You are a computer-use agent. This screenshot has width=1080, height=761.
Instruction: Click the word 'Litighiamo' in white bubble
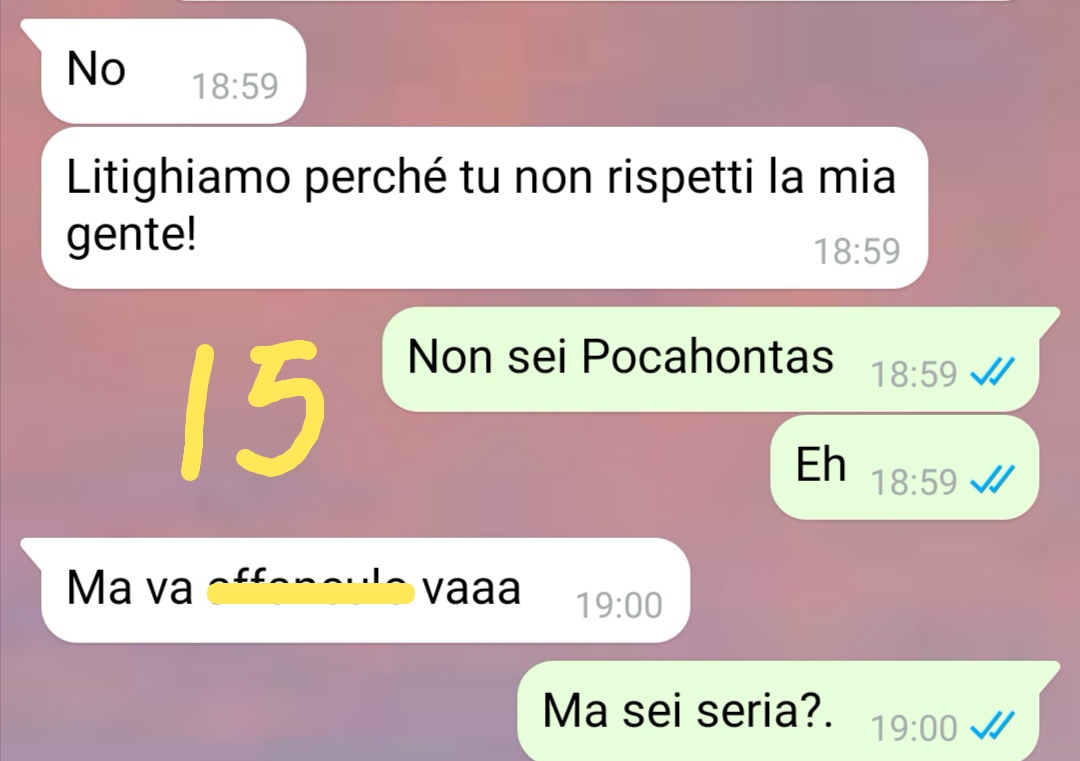tap(178, 178)
